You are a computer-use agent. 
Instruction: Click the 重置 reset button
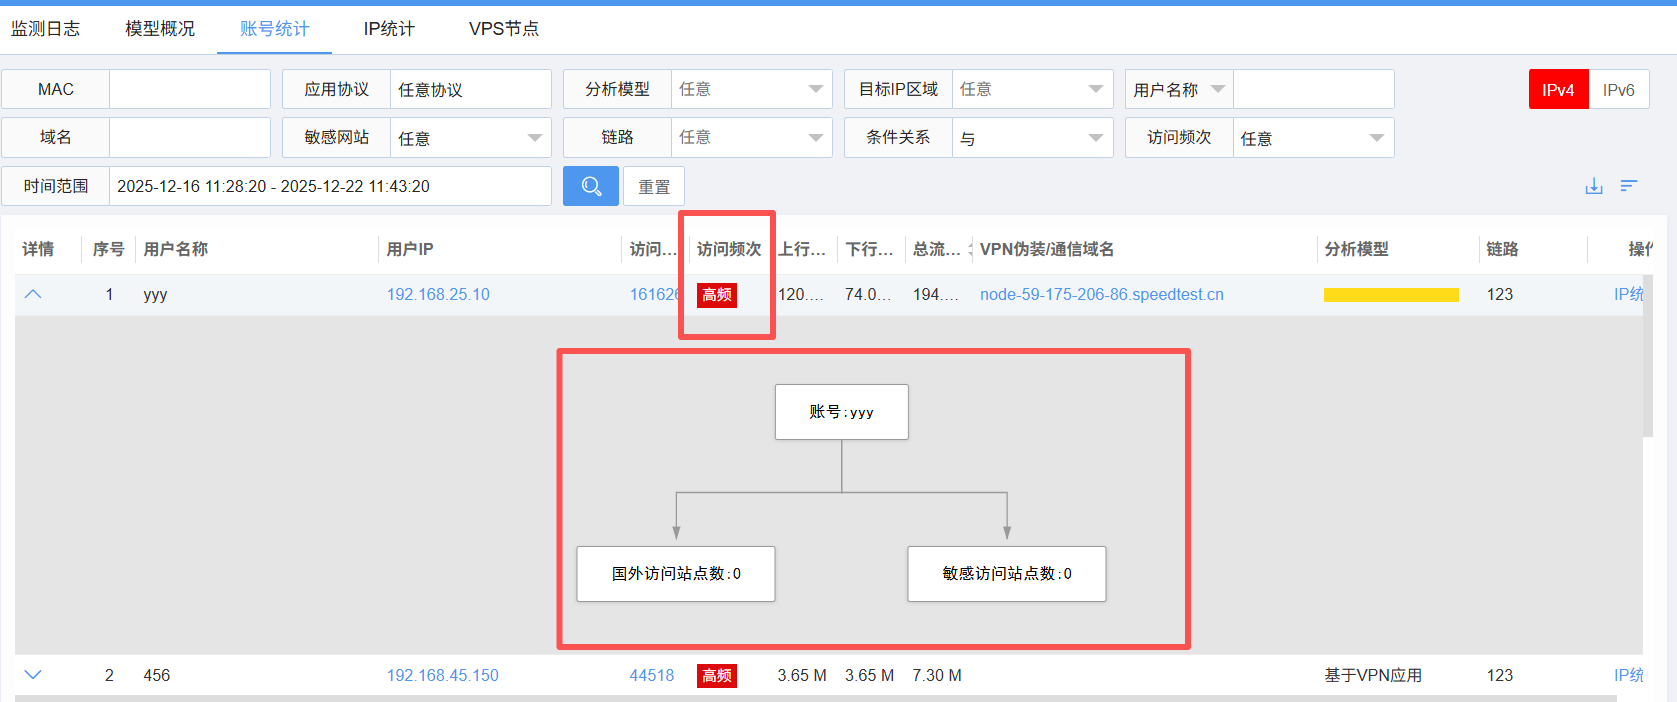(654, 187)
